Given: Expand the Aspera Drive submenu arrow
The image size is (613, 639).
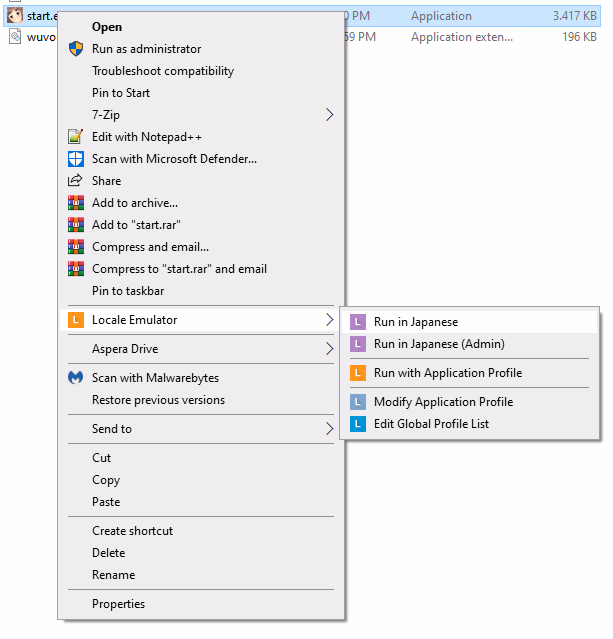Looking at the screenshot, I should pyautogui.click(x=329, y=349).
